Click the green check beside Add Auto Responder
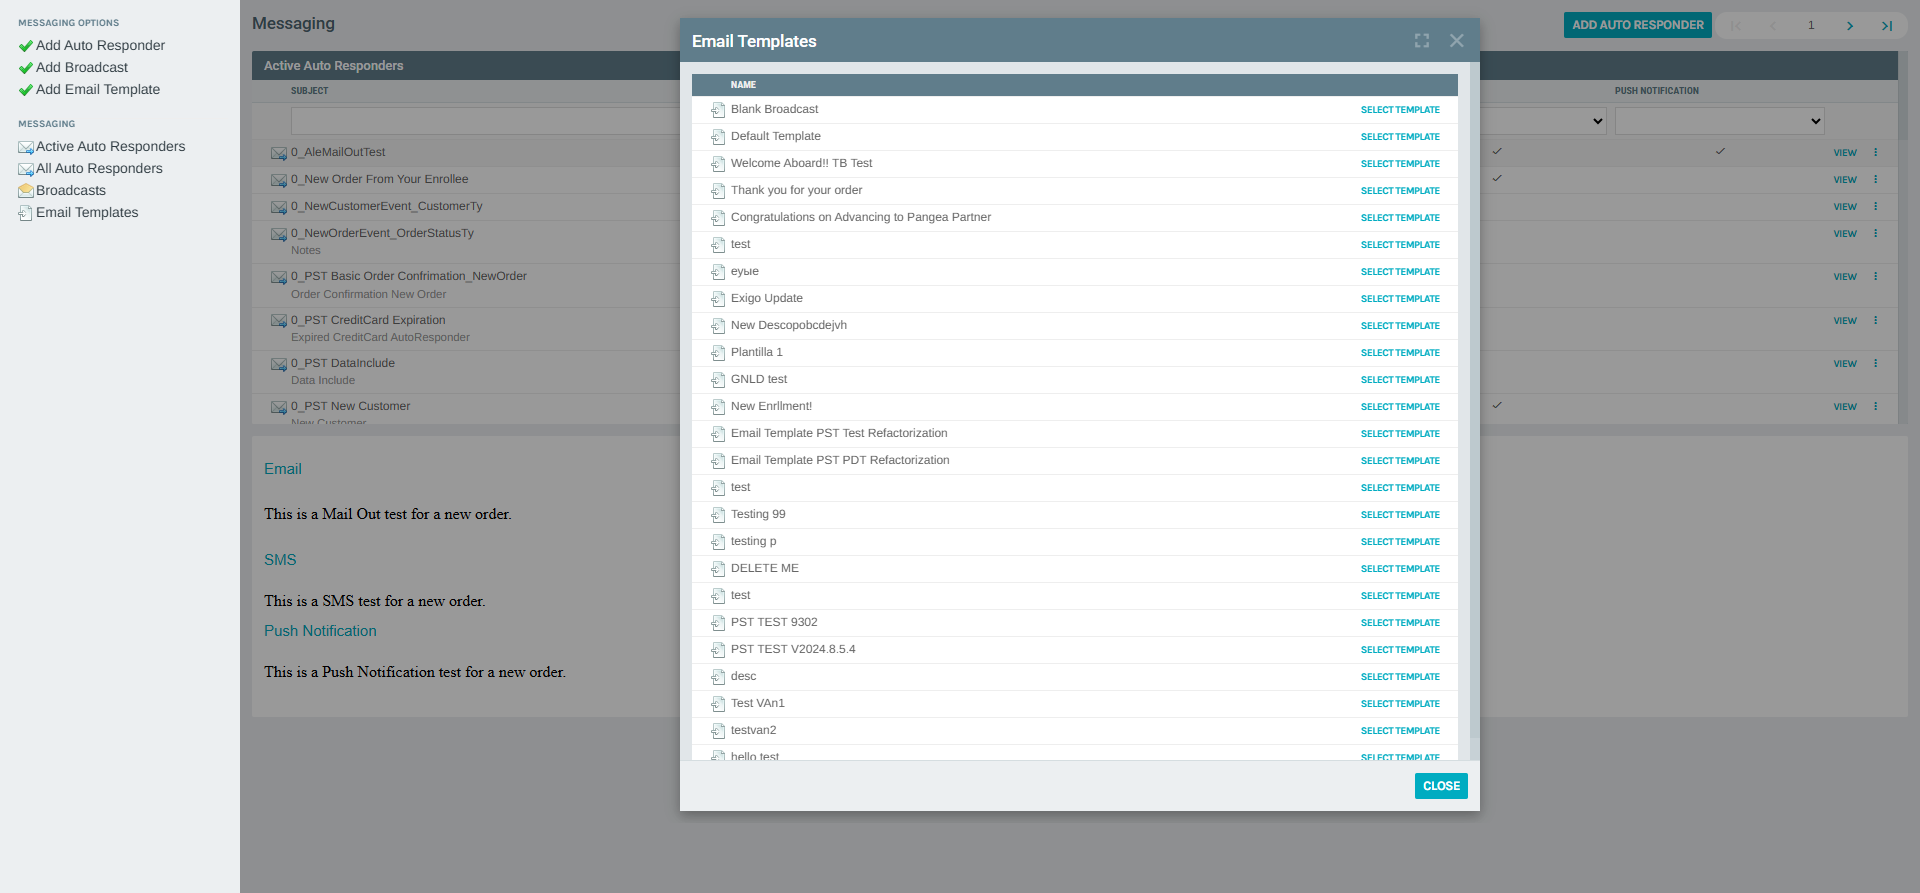1920x893 pixels. pos(26,46)
